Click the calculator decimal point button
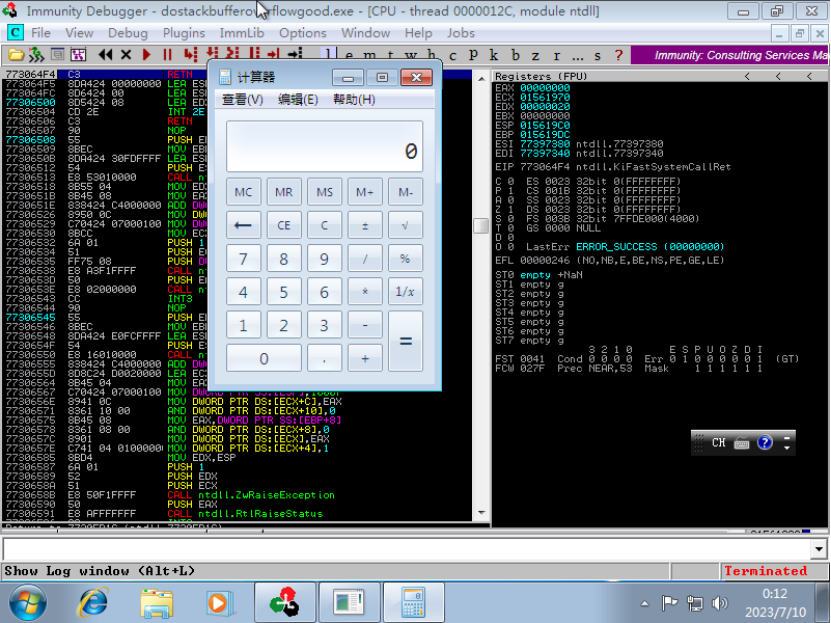Screen dimensions: 831x623 (324, 358)
